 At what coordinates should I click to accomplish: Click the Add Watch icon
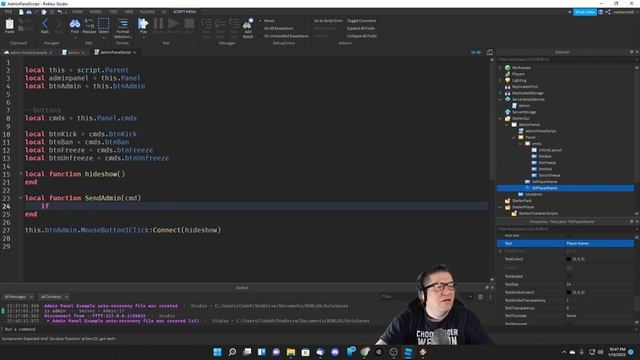coord(248,28)
